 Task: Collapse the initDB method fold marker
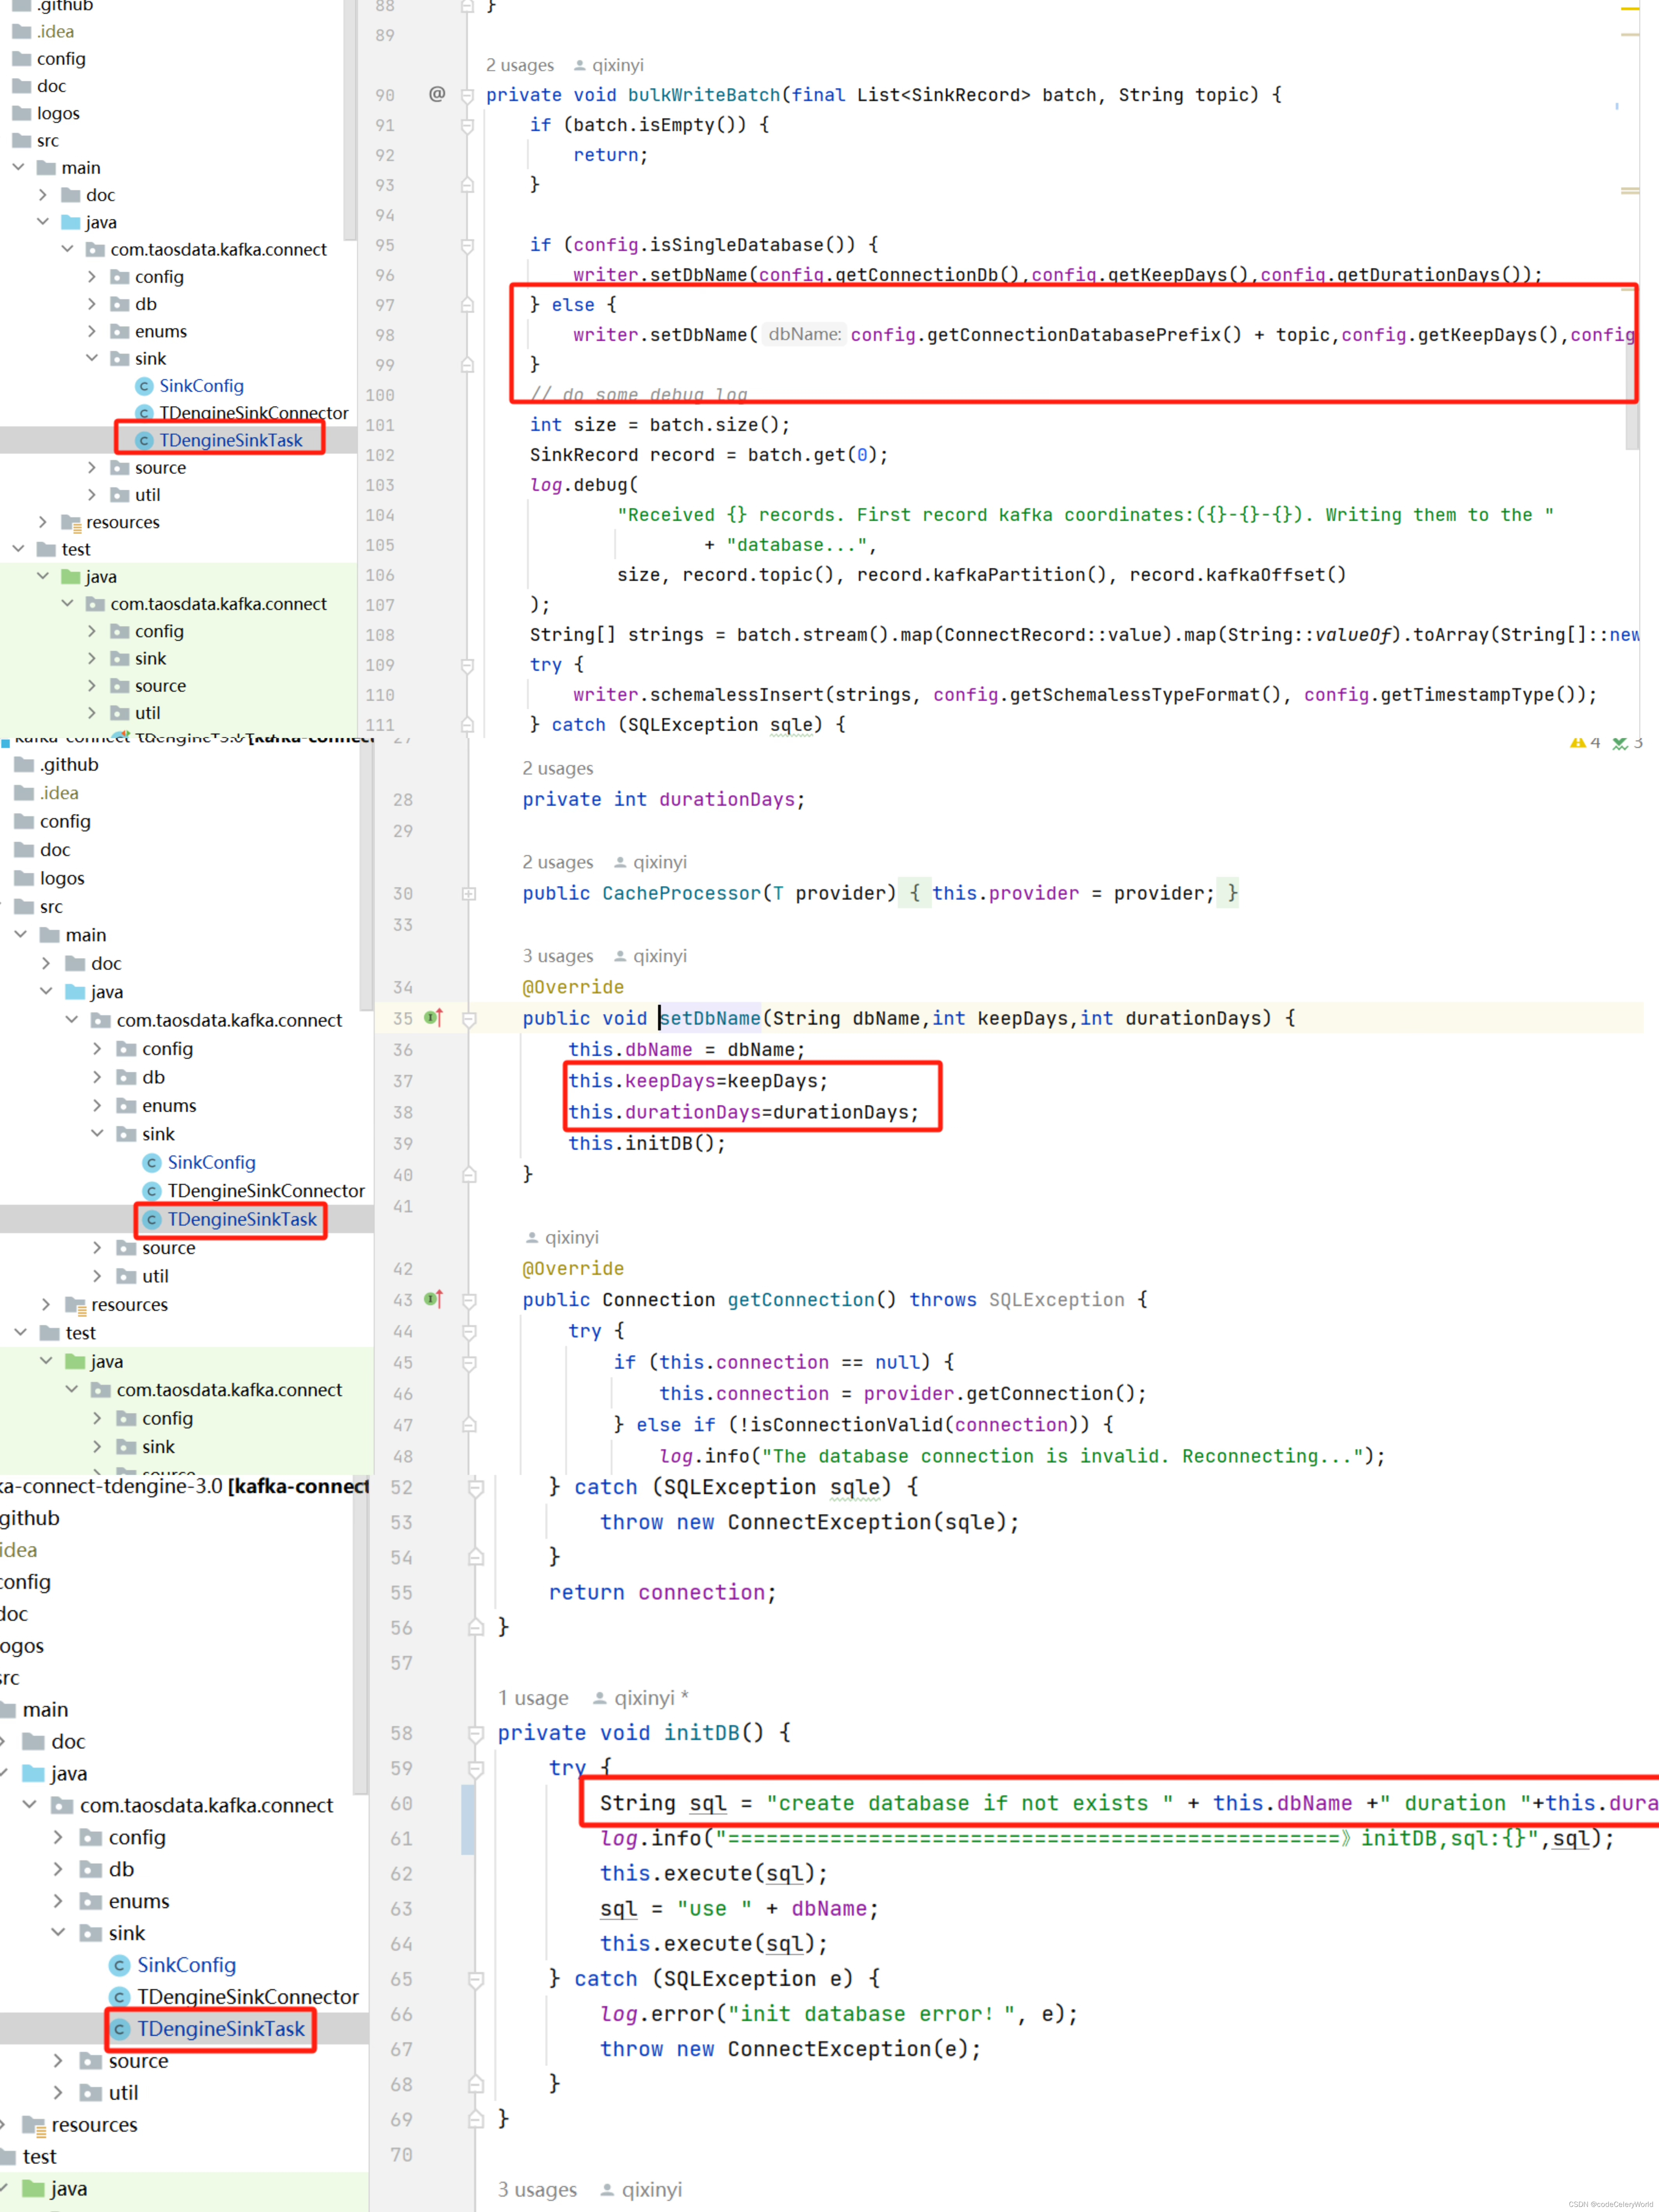476,1733
